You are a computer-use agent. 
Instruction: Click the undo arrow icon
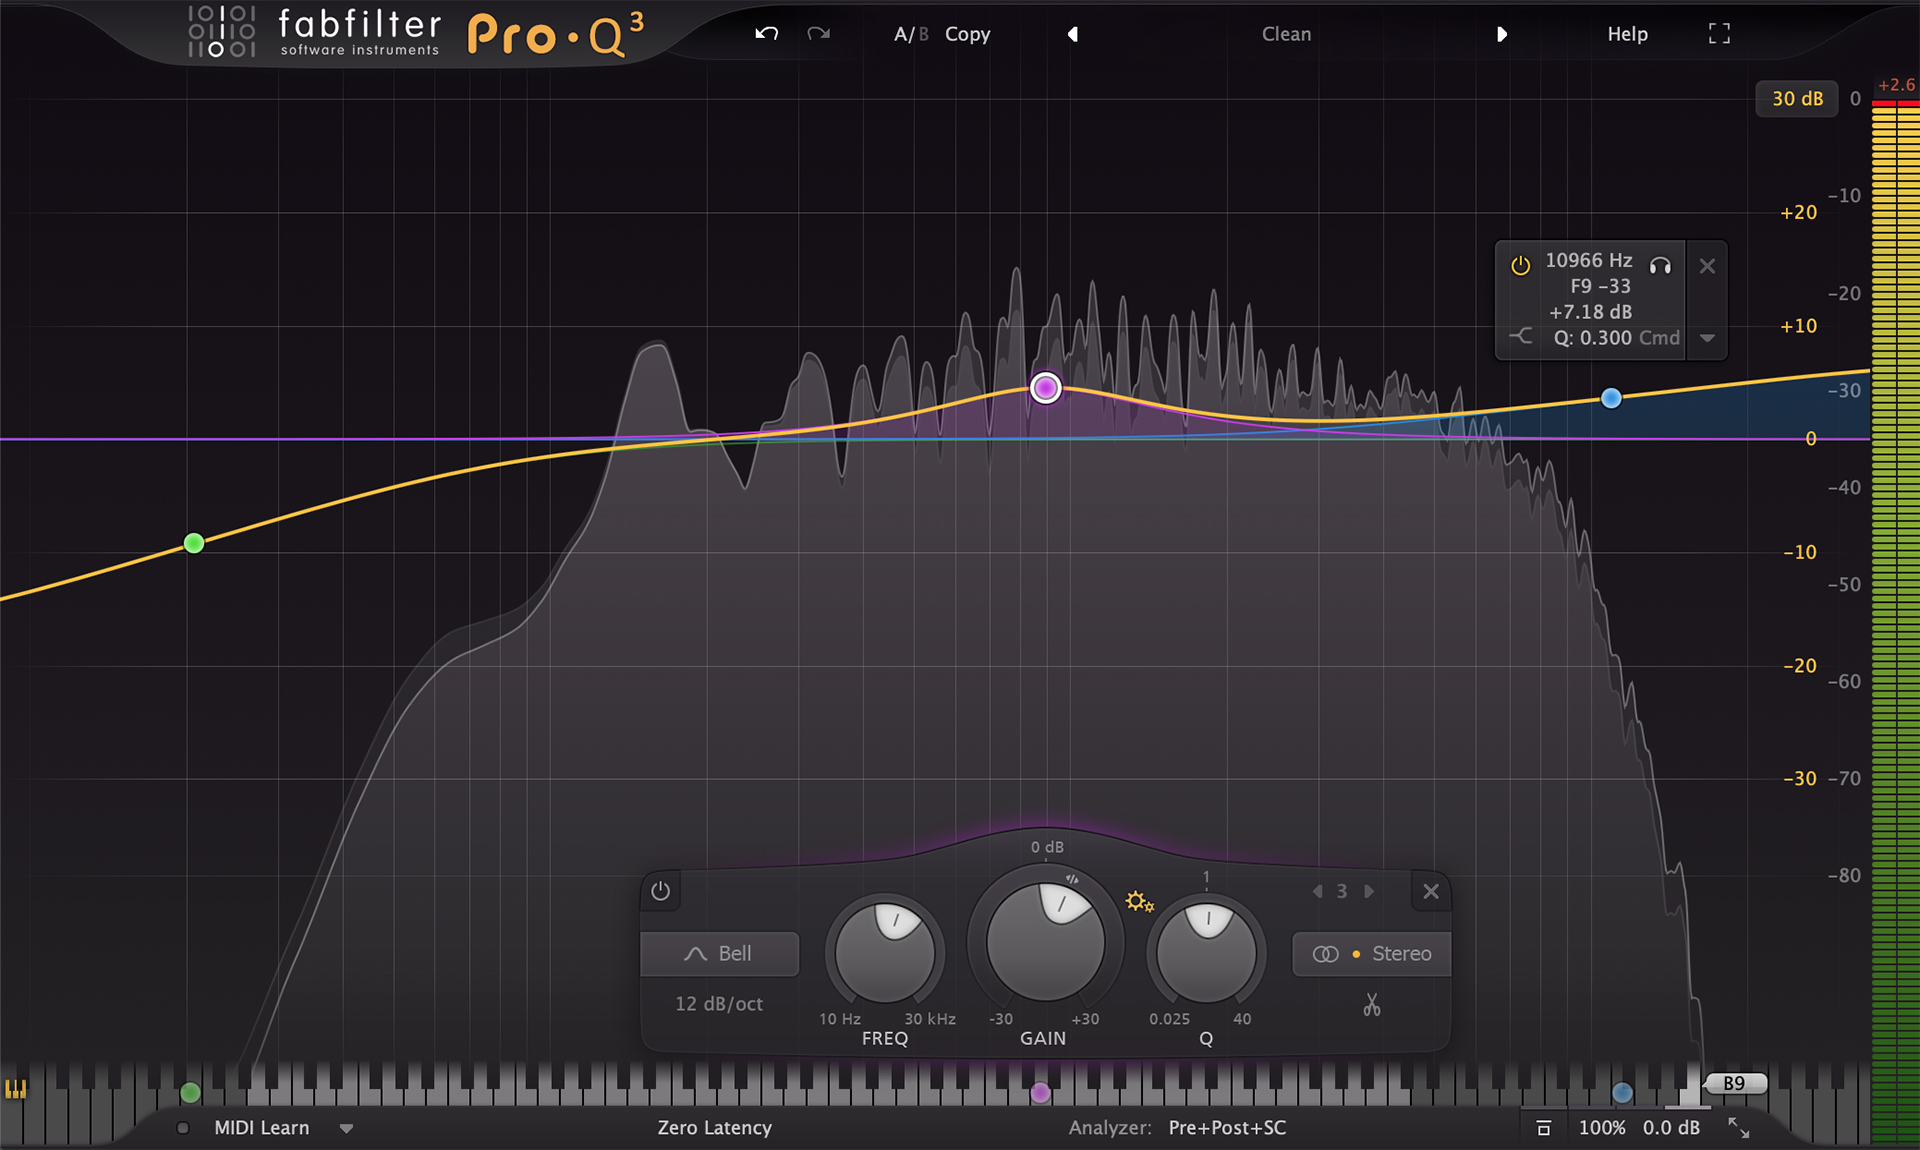767,34
